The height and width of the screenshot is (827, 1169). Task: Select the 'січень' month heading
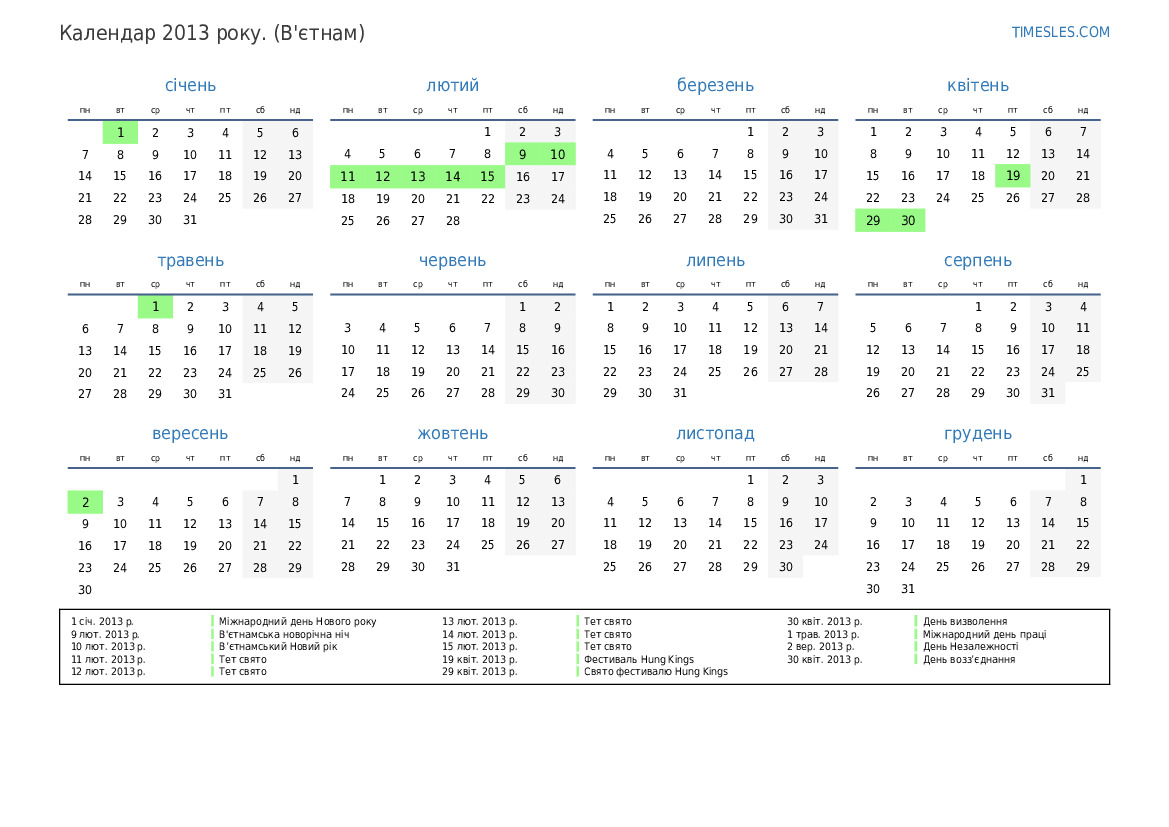pos(190,85)
